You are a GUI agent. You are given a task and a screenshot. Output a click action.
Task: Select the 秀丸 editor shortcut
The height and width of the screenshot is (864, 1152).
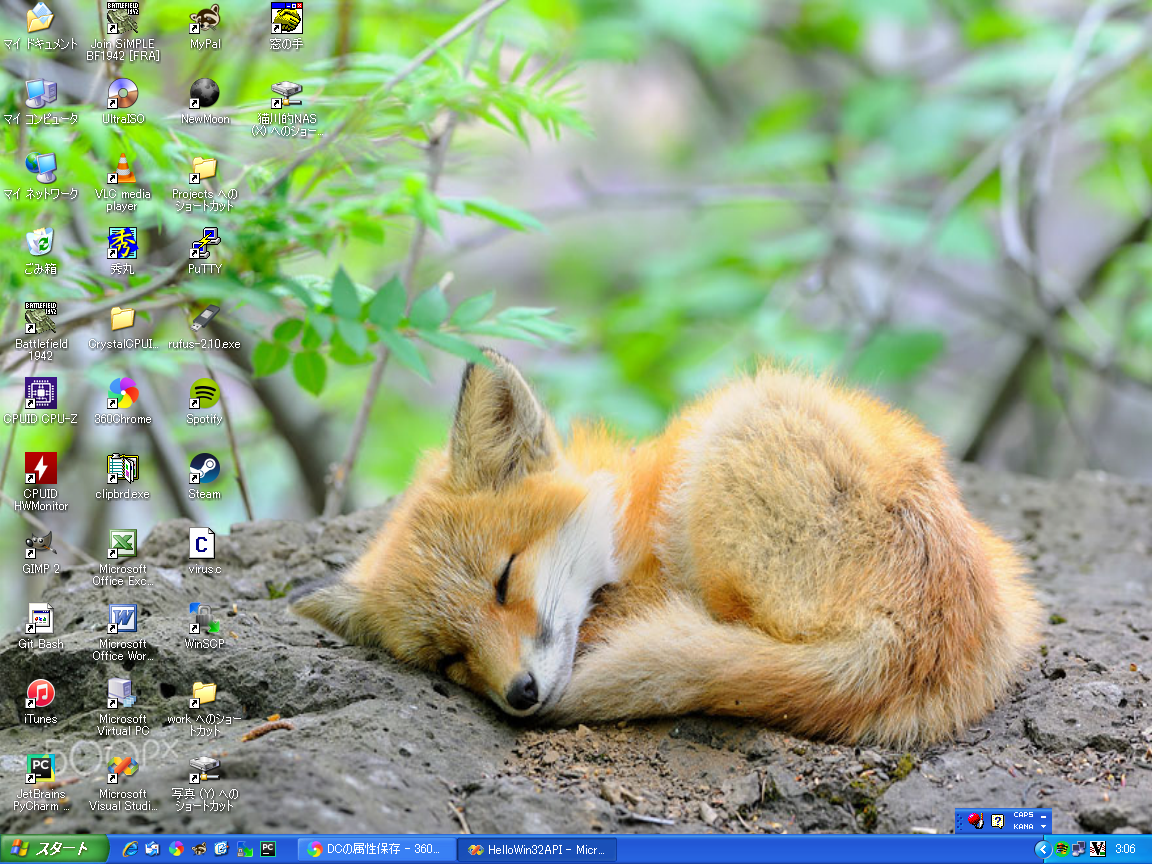point(123,251)
